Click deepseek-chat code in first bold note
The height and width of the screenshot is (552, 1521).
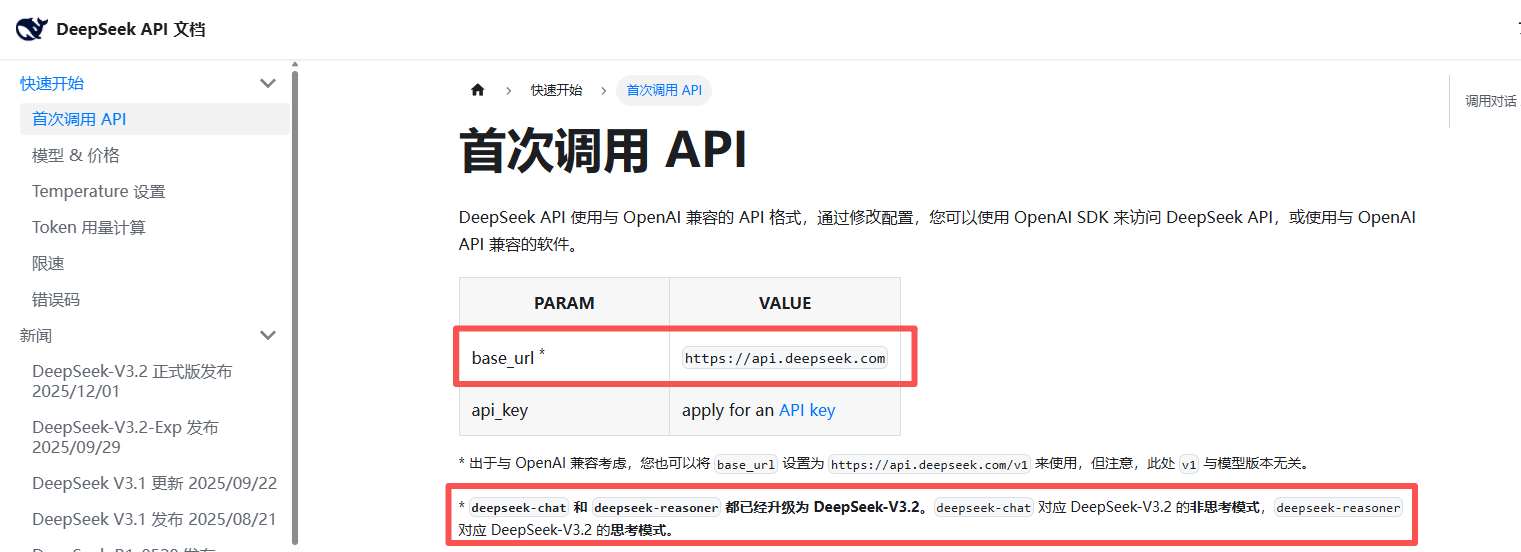pos(519,507)
